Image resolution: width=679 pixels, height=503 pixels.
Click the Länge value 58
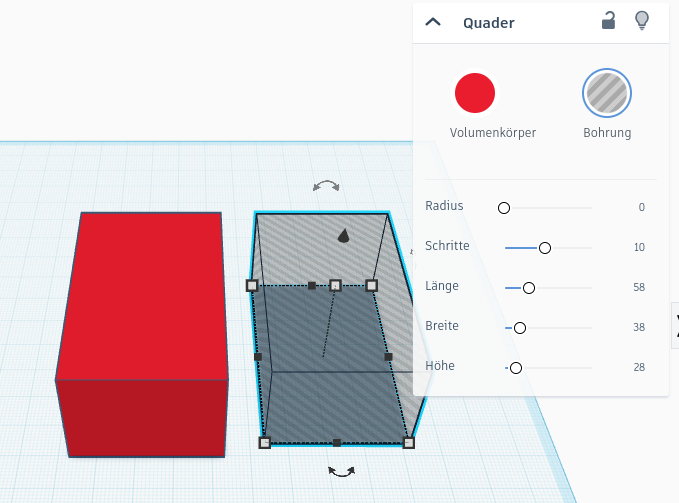click(x=639, y=287)
